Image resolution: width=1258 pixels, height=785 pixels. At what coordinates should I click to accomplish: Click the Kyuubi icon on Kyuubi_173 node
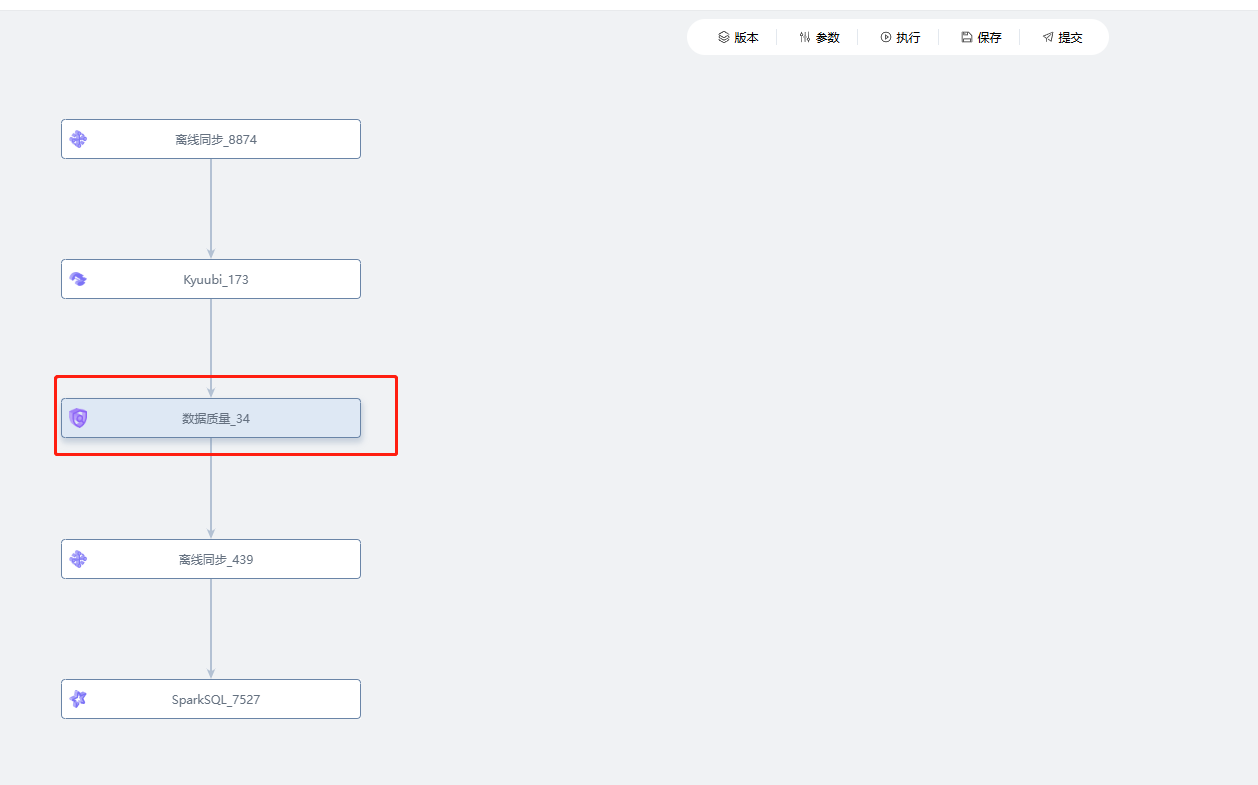click(78, 279)
